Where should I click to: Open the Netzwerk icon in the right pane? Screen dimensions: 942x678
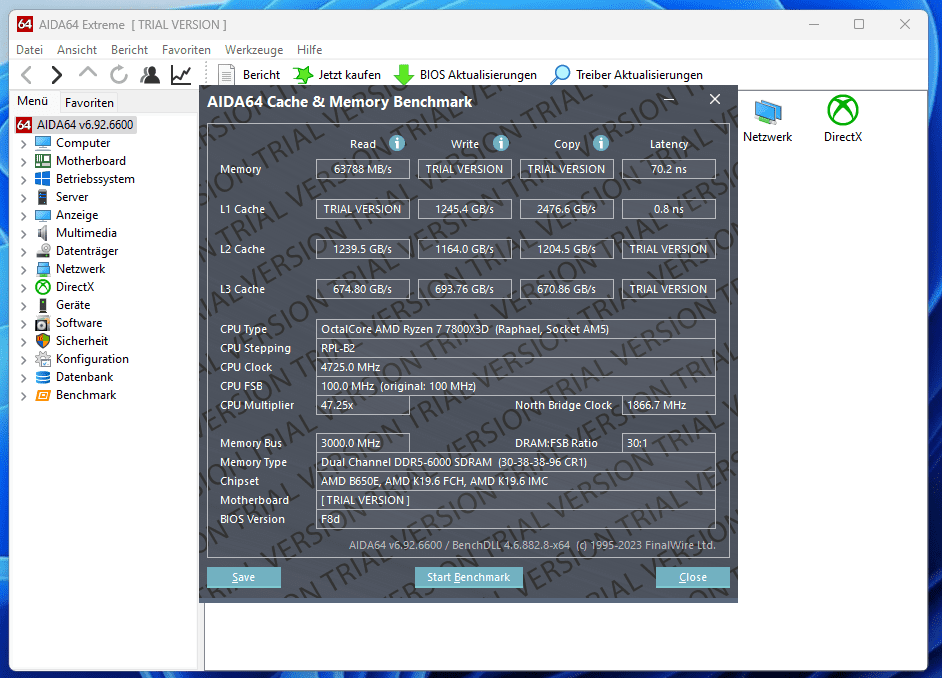(768, 111)
